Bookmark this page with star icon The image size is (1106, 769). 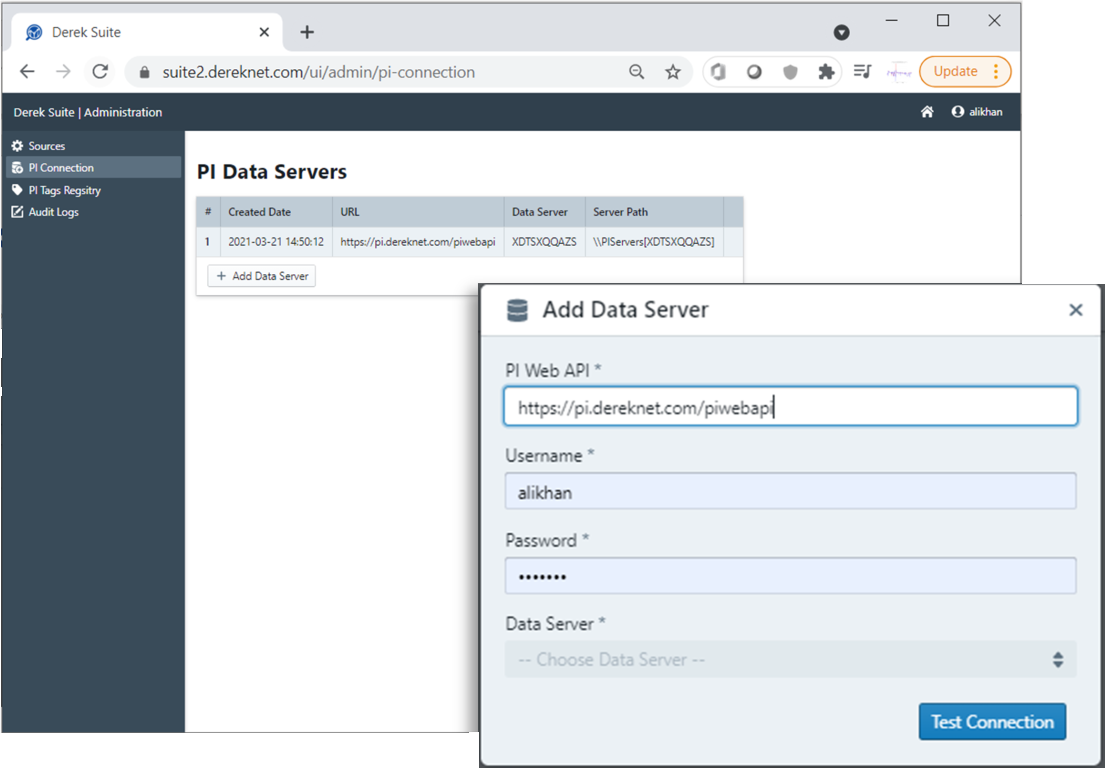(673, 72)
